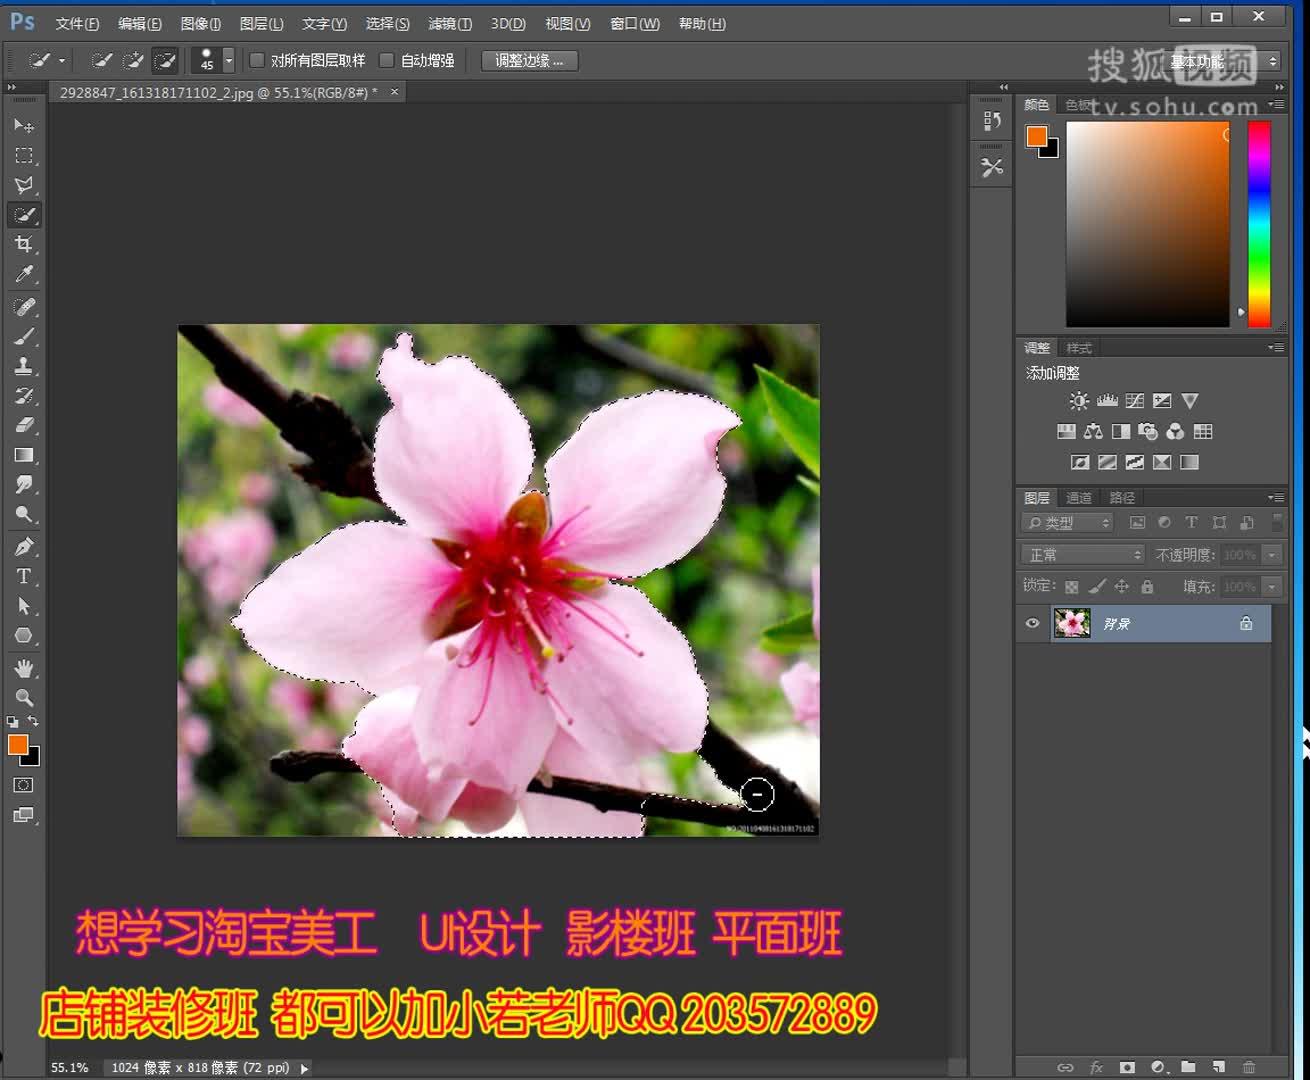The height and width of the screenshot is (1080, 1310).
Task: Select the Crop tool
Action: [24, 244]
